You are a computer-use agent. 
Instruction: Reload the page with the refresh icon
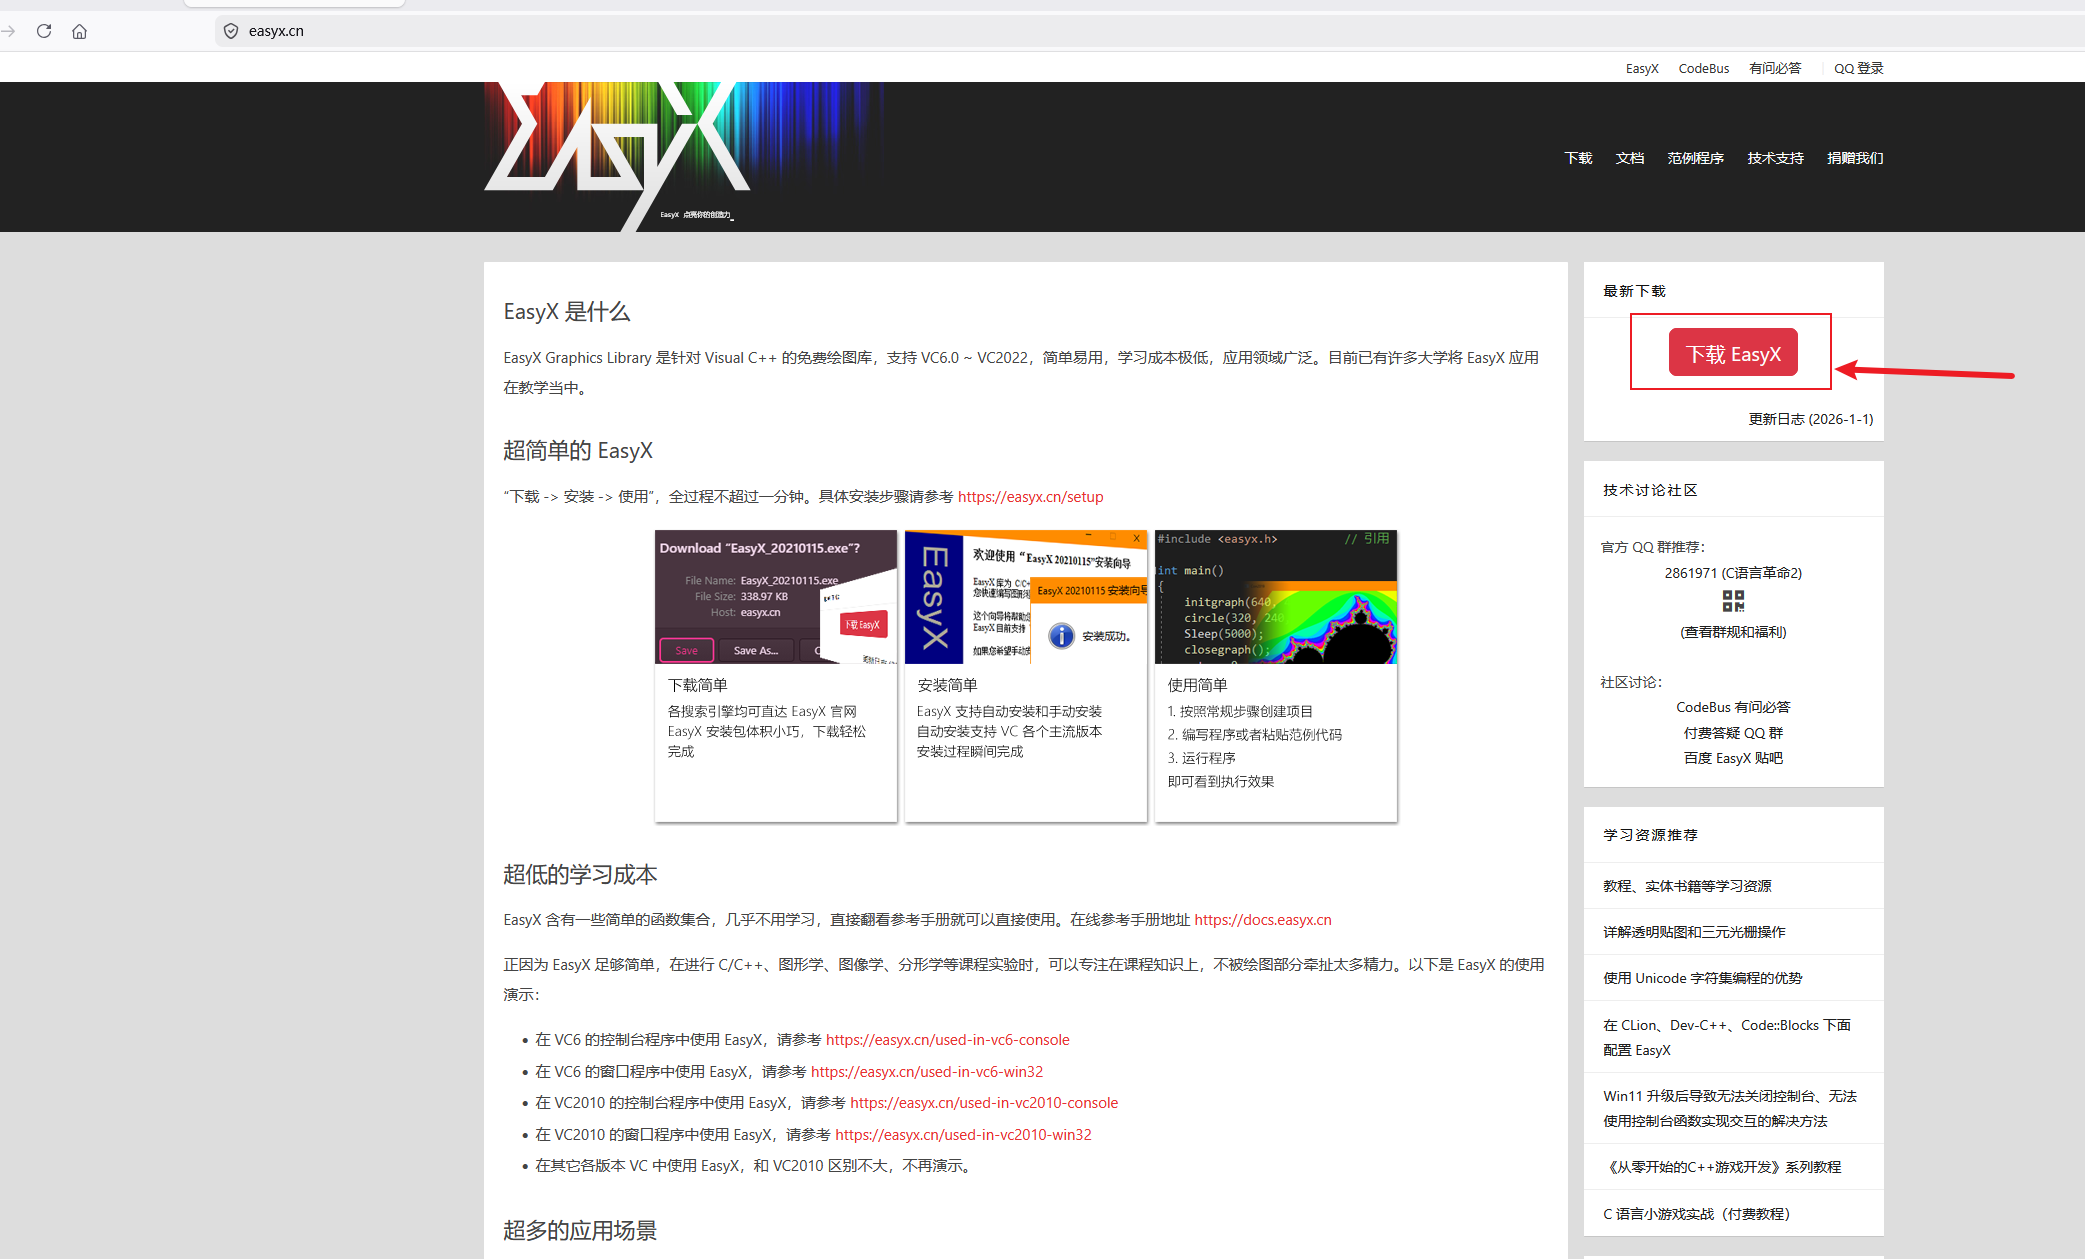(x=44, y=31)
